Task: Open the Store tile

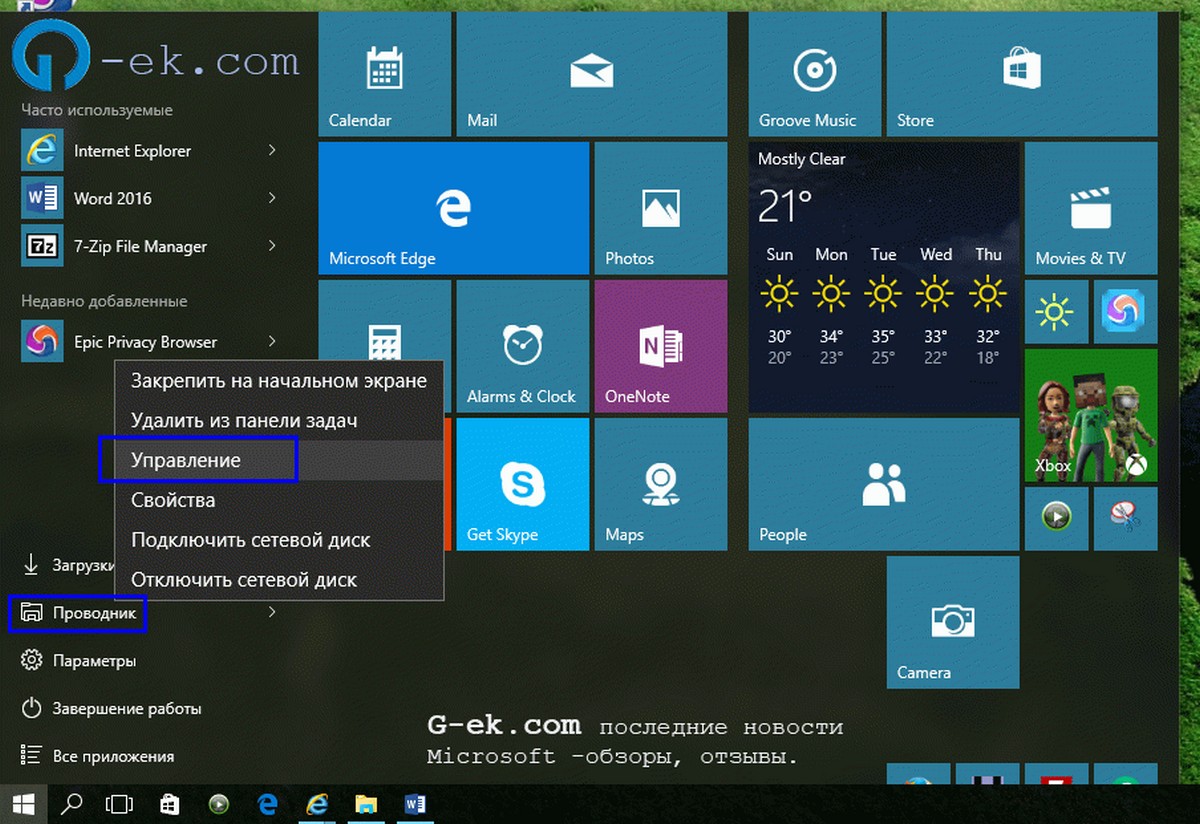Action: 1022,74
